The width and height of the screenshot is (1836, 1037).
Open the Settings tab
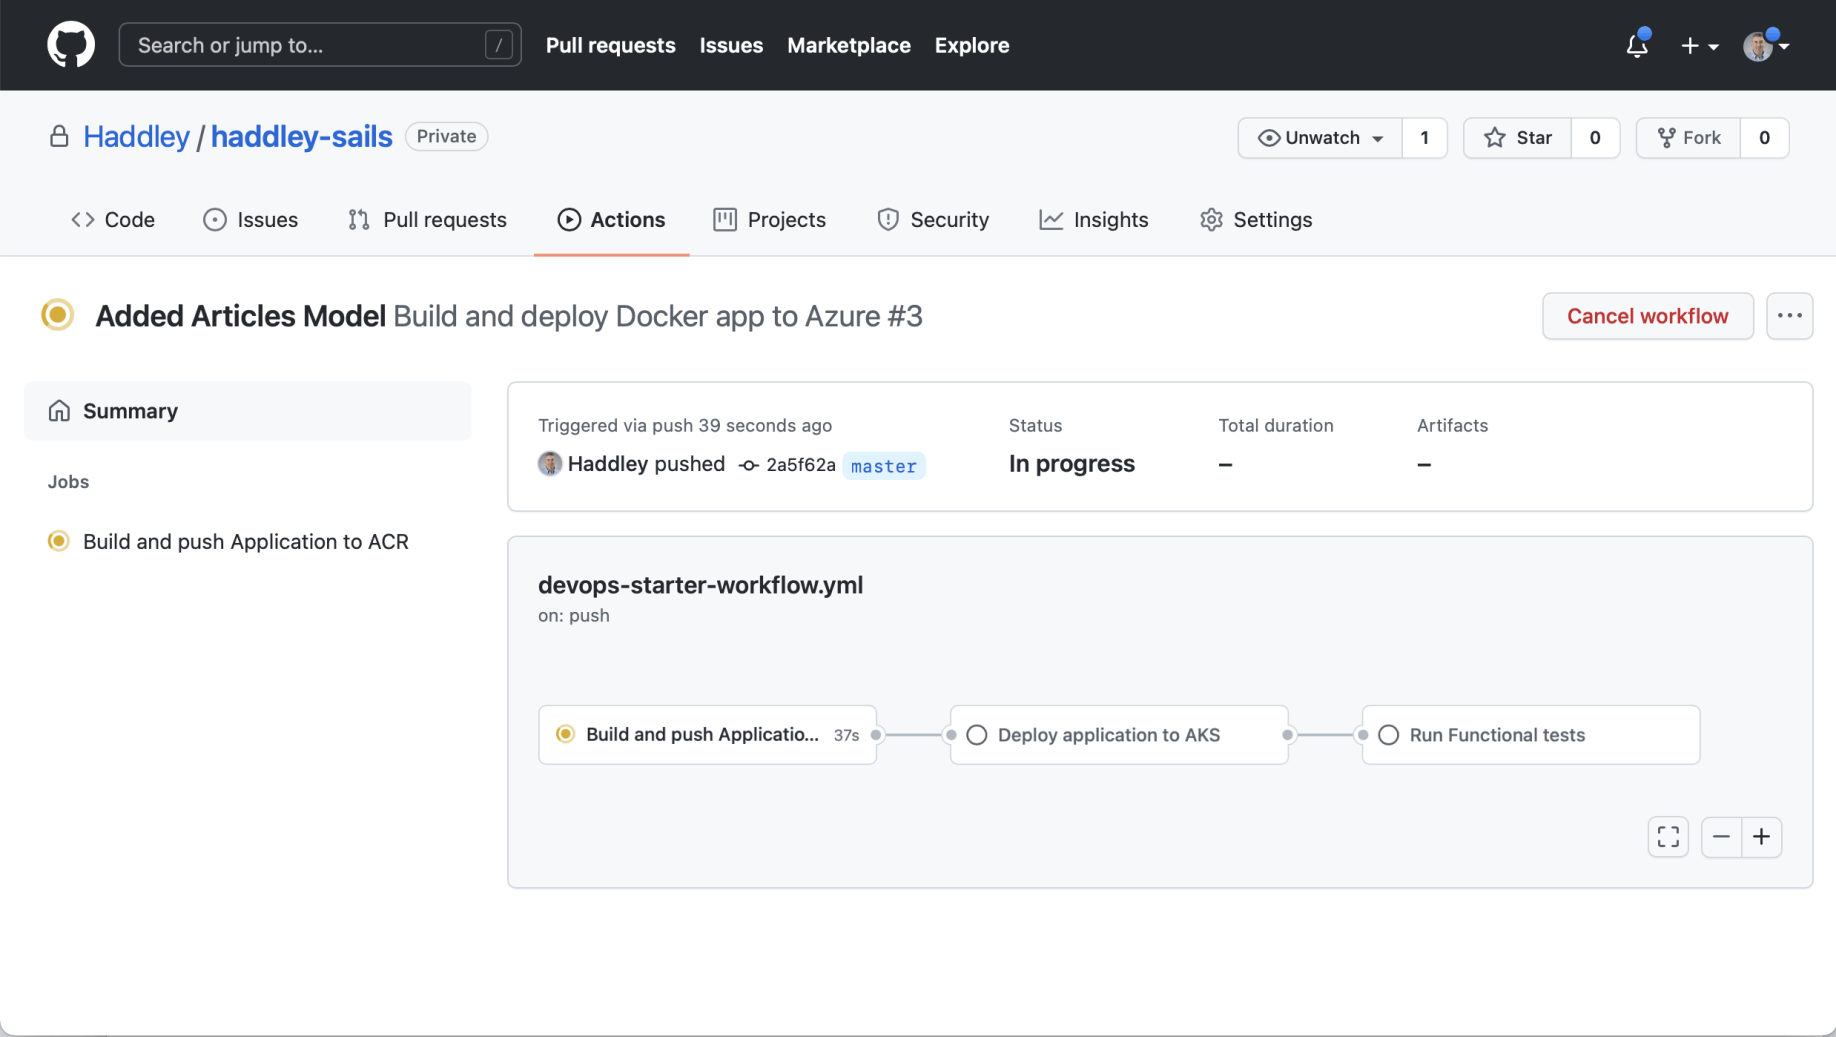click(x=1256, y=220)
